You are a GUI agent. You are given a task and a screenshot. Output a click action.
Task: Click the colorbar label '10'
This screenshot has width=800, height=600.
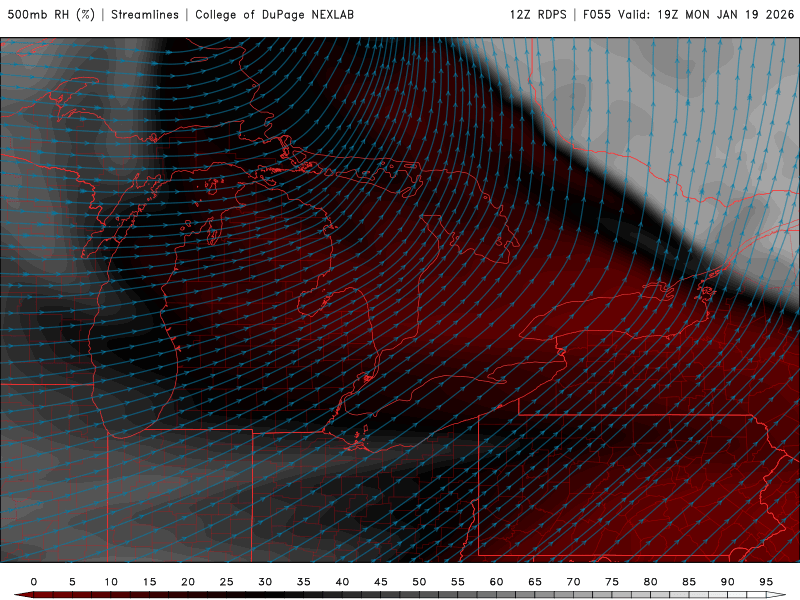[x=111, y=582]
